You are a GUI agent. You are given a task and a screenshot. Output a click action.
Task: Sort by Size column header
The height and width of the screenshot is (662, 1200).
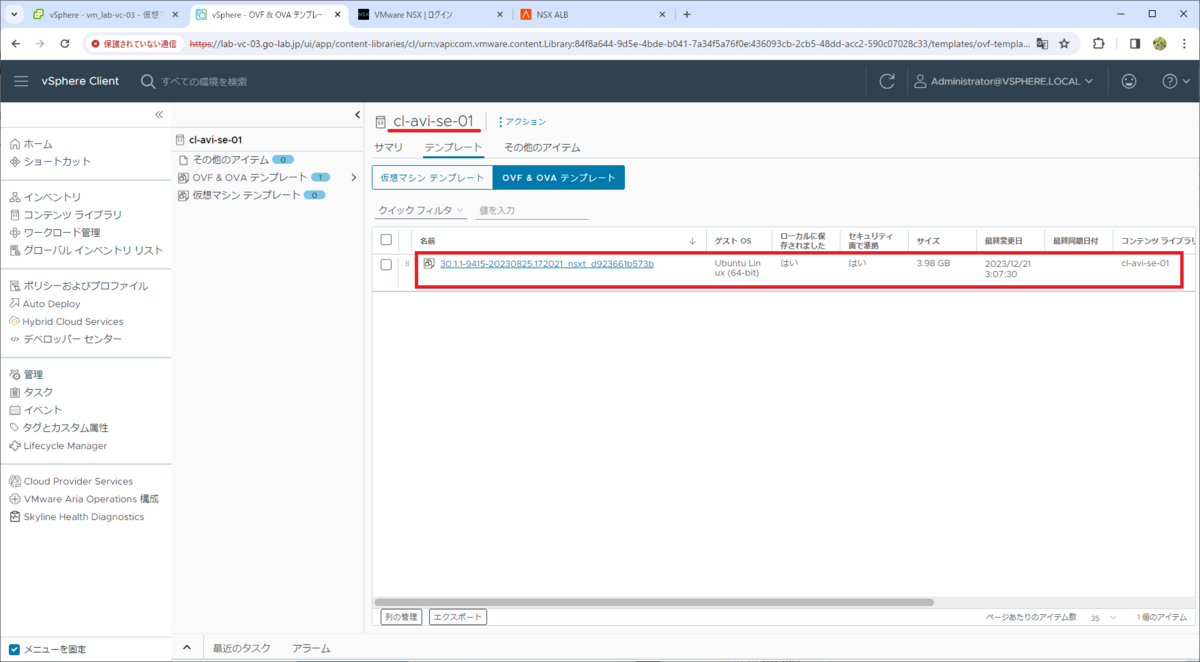pyautogui.click(x=928, y=241)
